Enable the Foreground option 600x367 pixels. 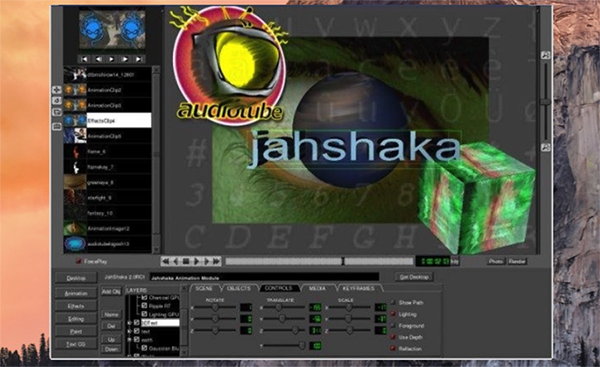point(393,326)
